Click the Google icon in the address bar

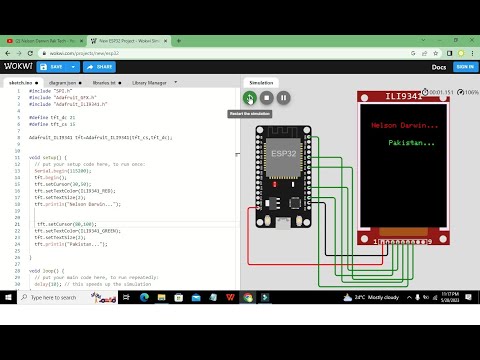(x=413, y=53)
